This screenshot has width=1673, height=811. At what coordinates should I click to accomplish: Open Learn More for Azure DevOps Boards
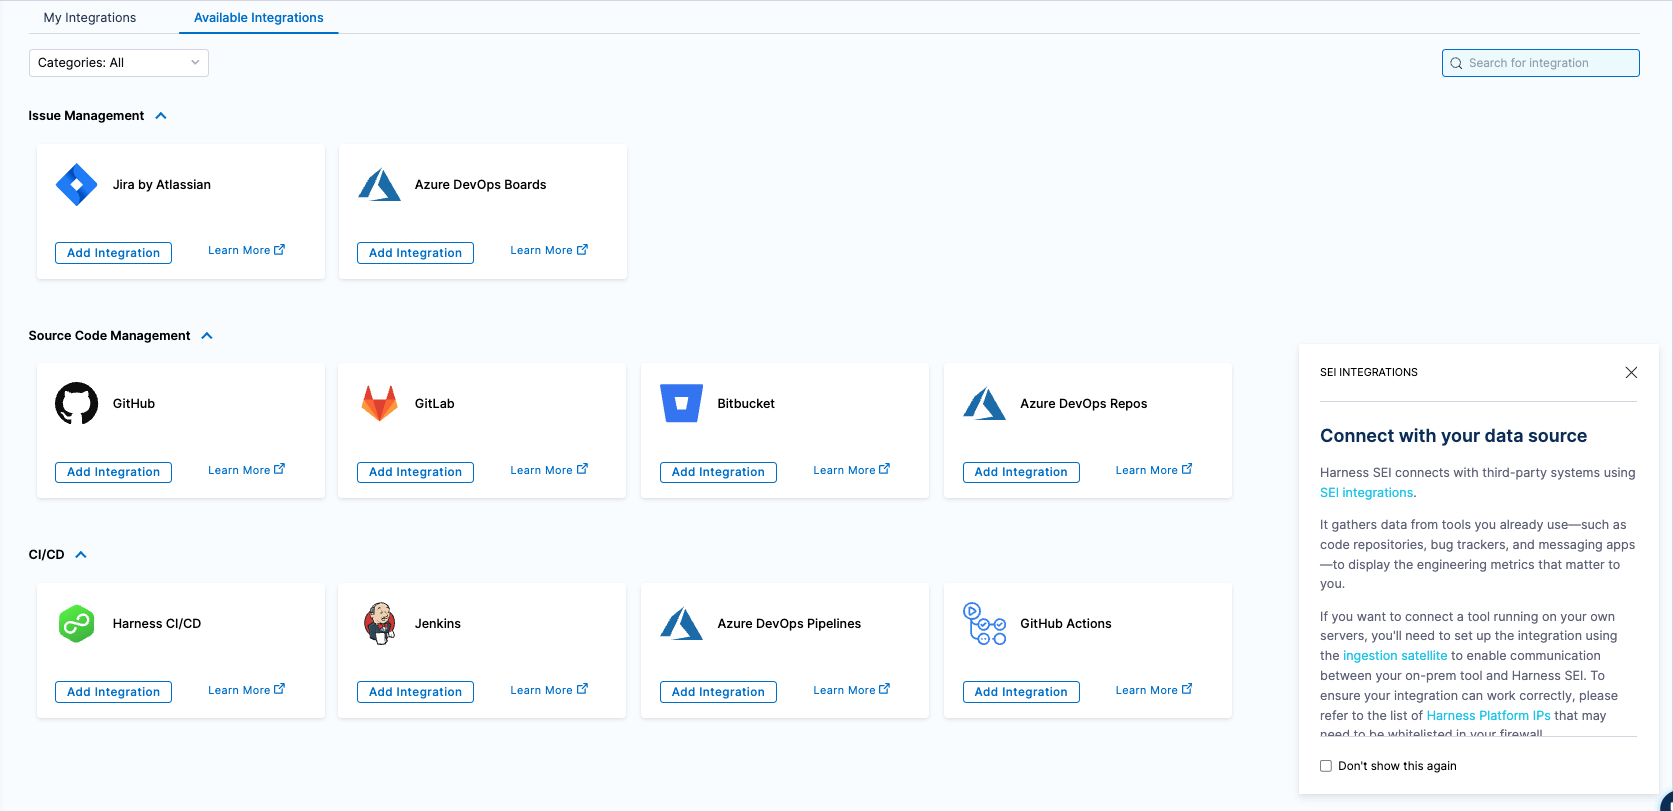pyautogui.click(x=548, y=250)
